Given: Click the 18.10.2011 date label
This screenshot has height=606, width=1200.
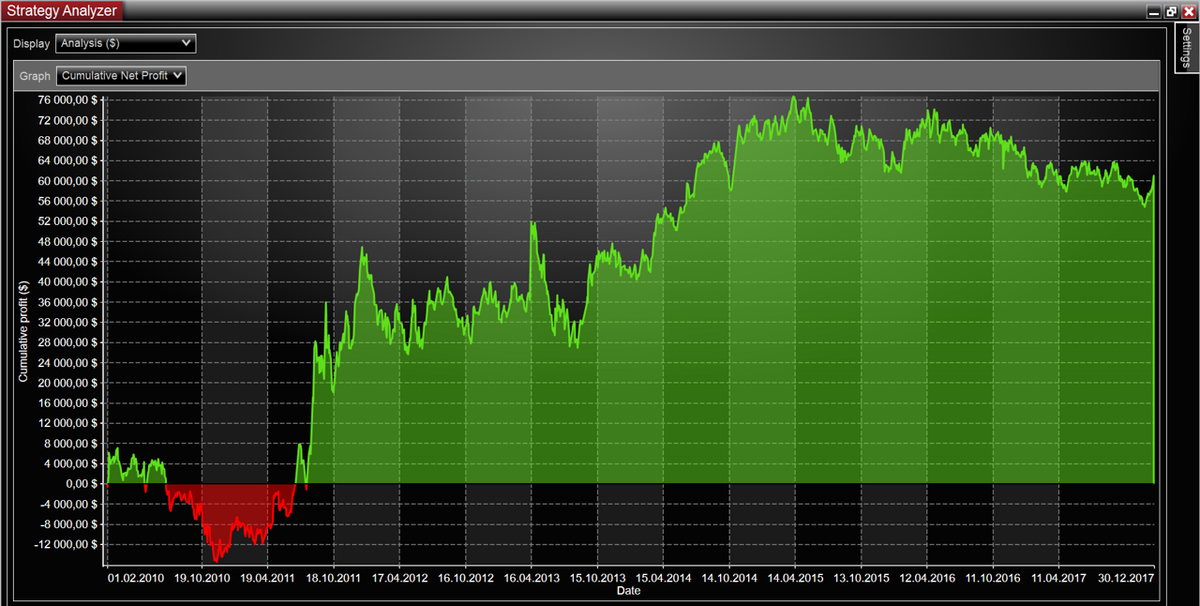Looking at the screenshot, I should pos(334,578).
